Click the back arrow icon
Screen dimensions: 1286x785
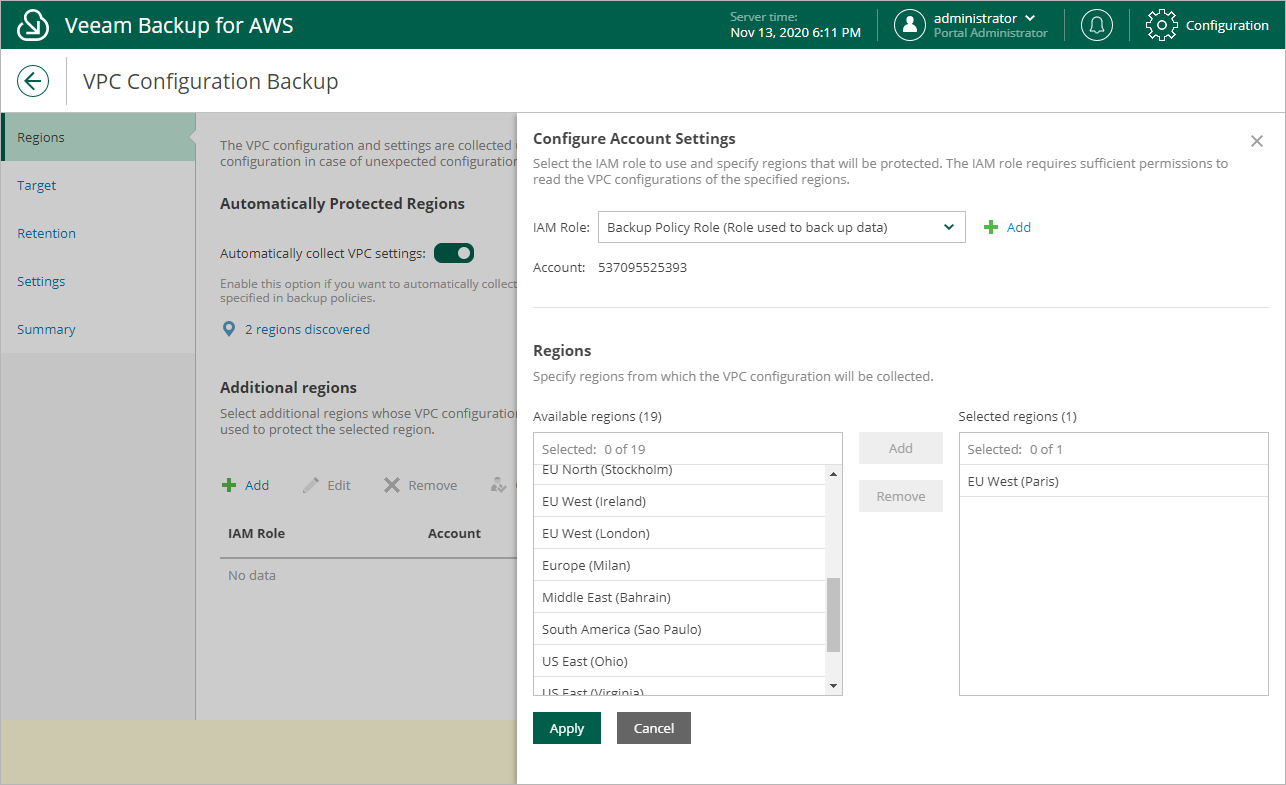[33, 81]
